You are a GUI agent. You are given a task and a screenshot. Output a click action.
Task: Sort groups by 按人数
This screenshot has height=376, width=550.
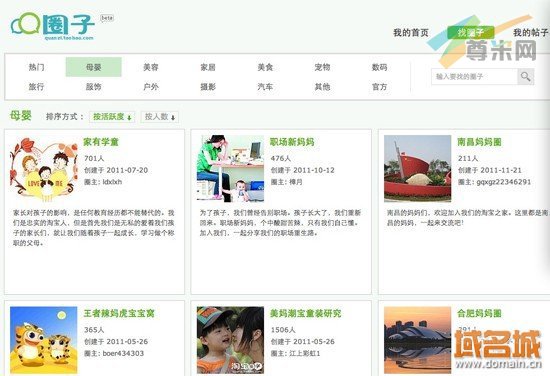tap(160, 117)
